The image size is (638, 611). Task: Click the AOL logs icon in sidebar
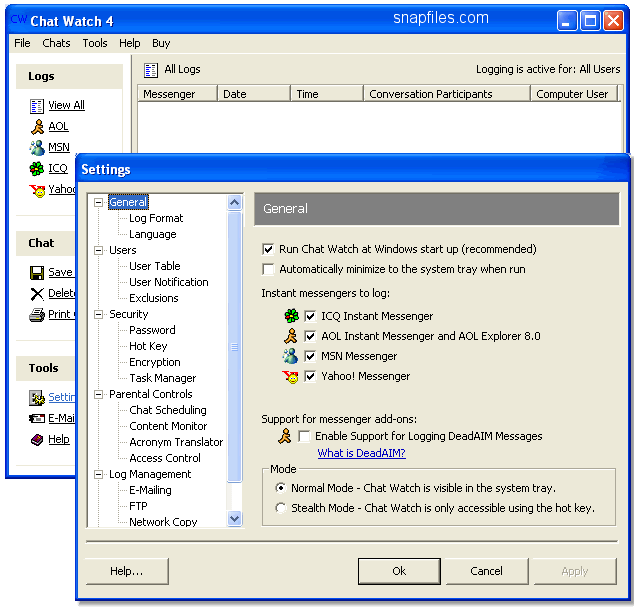tap(37, 127)
